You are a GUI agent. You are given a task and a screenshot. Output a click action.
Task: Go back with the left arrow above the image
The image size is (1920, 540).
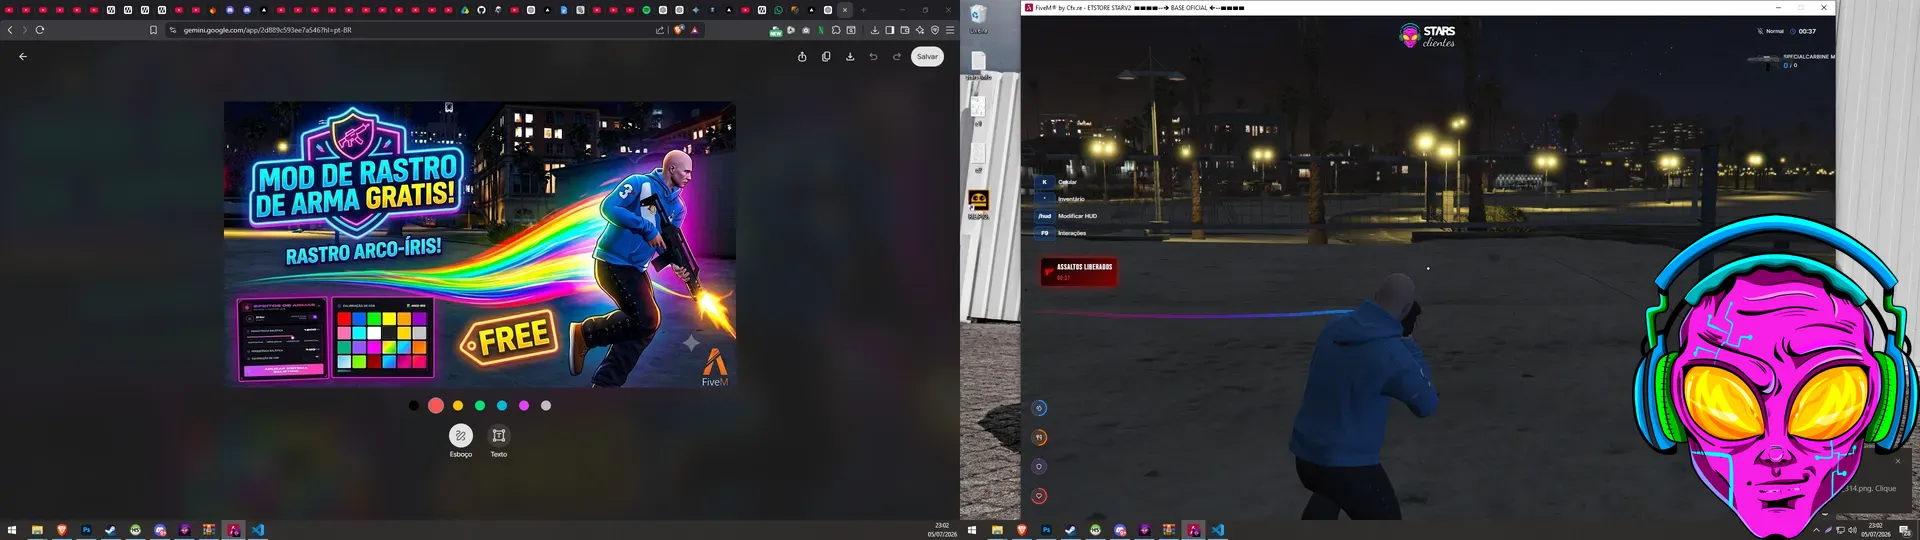pyautogui.click(x=23, y=57)
